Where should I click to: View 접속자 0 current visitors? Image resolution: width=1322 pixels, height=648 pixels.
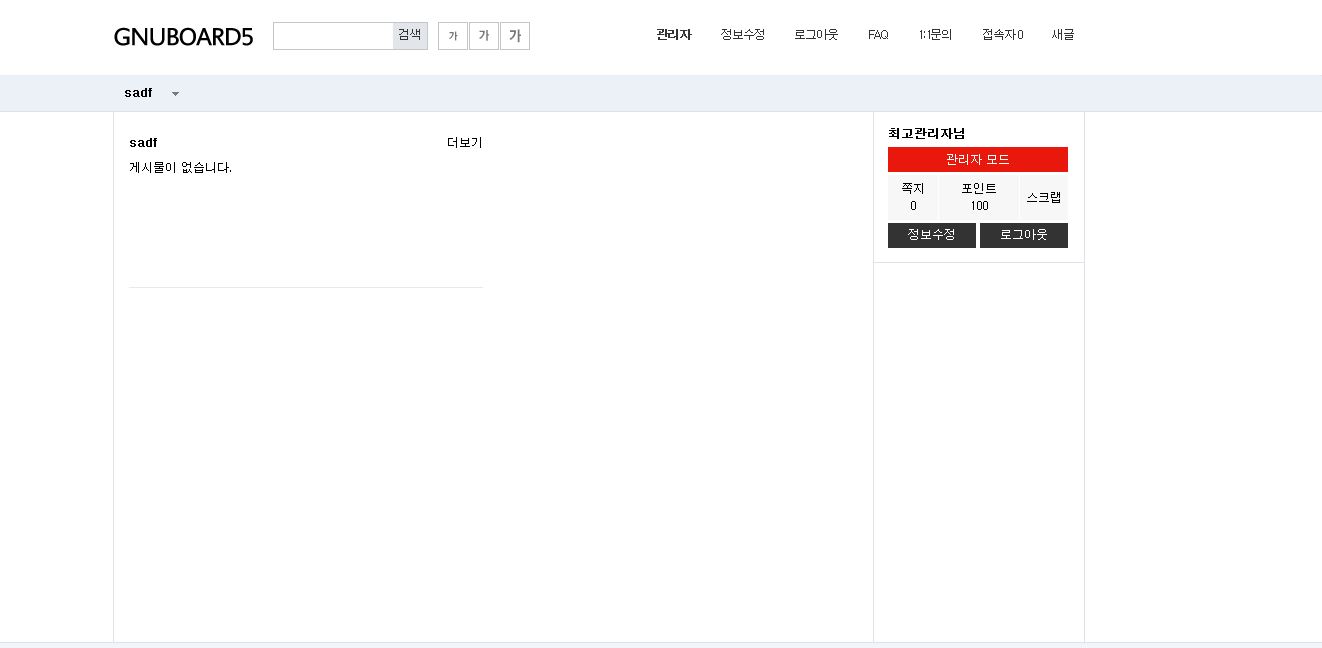pyautogui.click(x=1002, y=35)
